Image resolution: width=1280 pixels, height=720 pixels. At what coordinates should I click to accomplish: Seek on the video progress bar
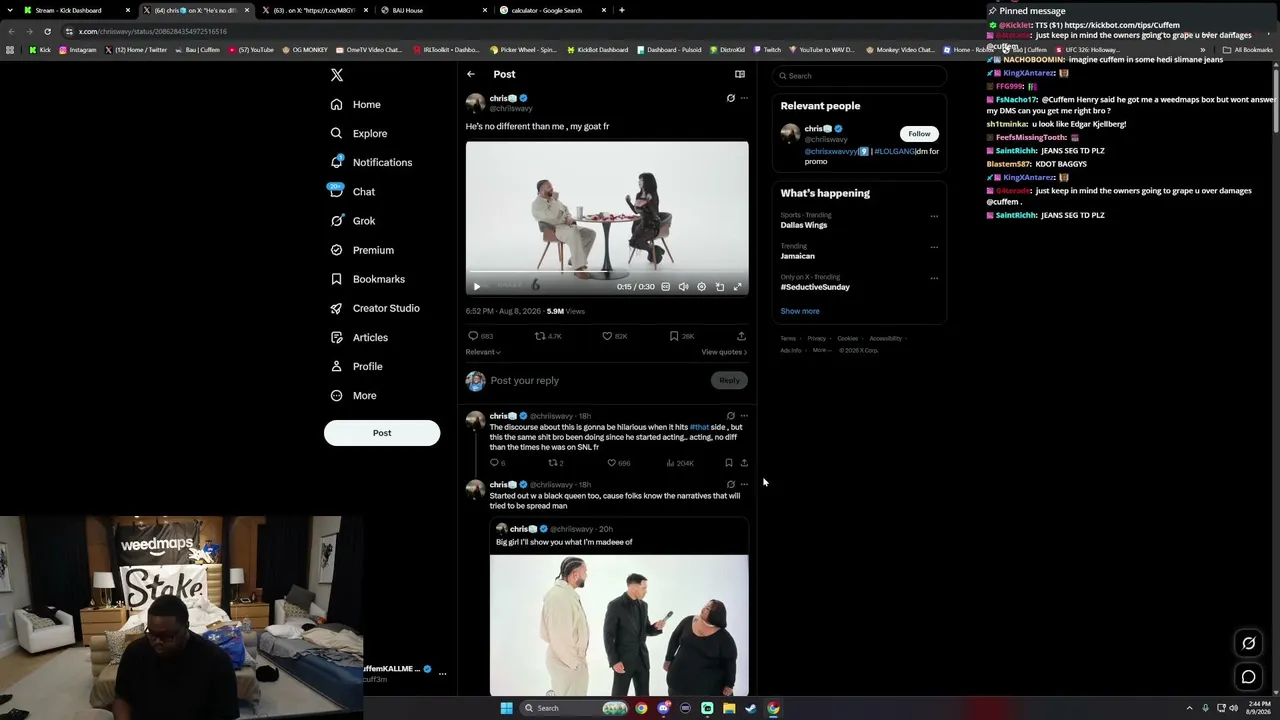click(x=607, y=272)
